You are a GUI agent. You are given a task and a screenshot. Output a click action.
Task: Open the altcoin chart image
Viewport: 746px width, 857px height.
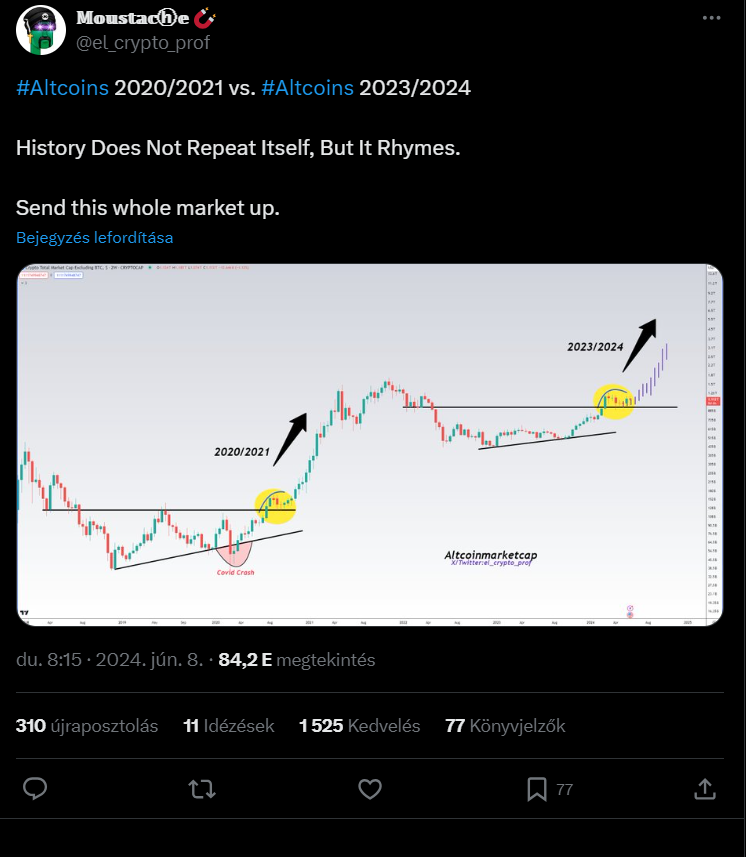pyautogui.click(x=370, y=445)
